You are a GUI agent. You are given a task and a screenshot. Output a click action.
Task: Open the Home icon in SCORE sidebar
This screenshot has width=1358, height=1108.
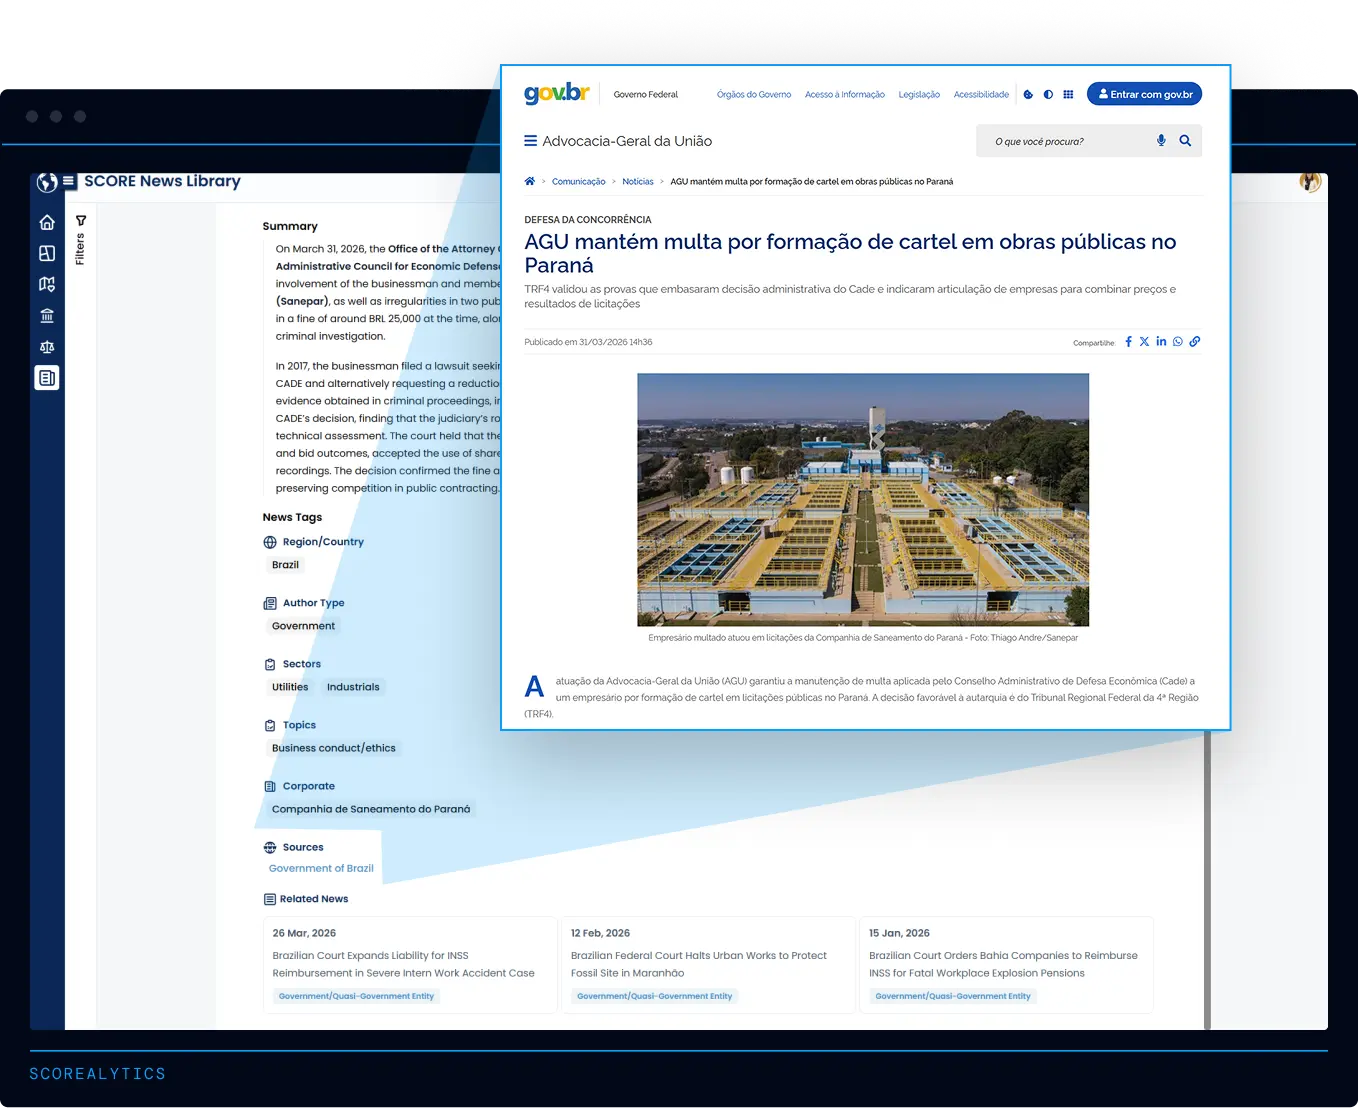click(47, 222)
